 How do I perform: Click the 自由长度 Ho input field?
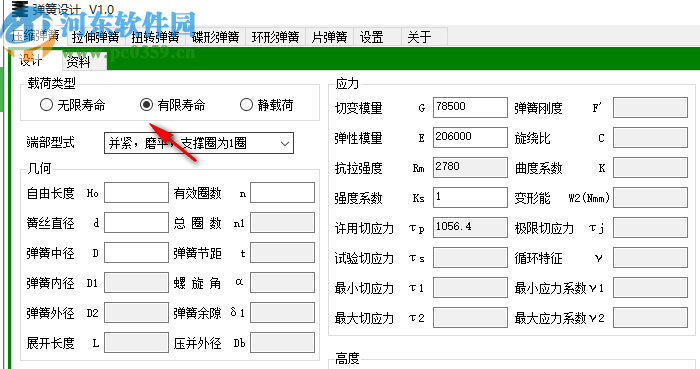136,193
